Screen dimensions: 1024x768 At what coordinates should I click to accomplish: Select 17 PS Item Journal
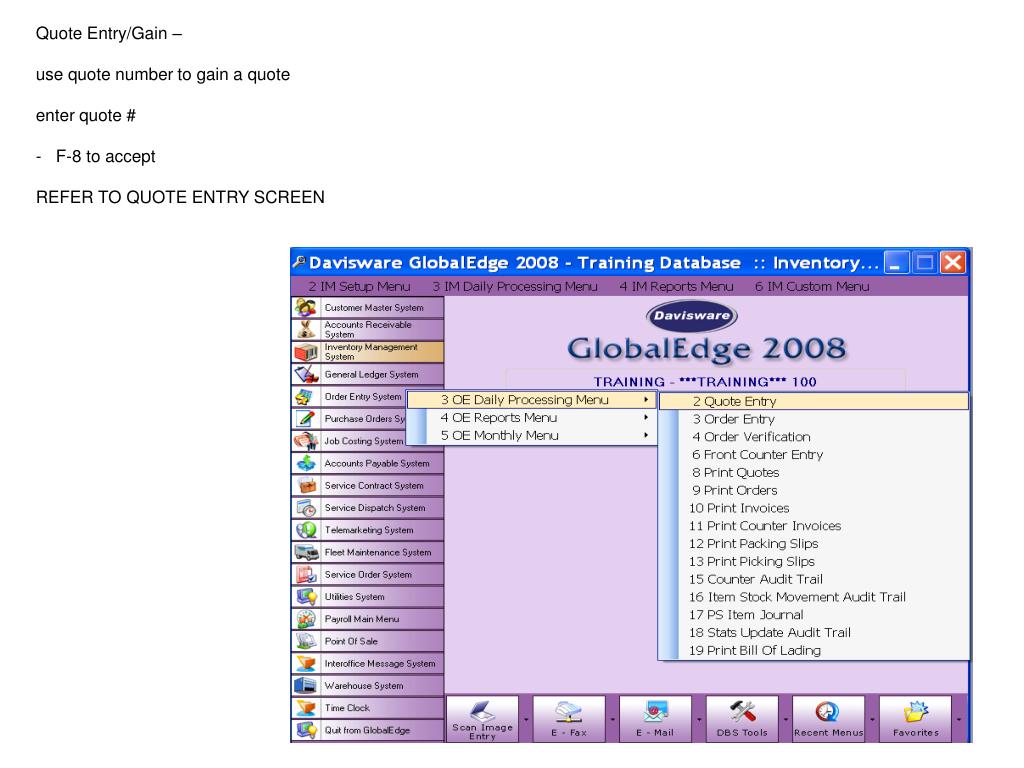814,615
